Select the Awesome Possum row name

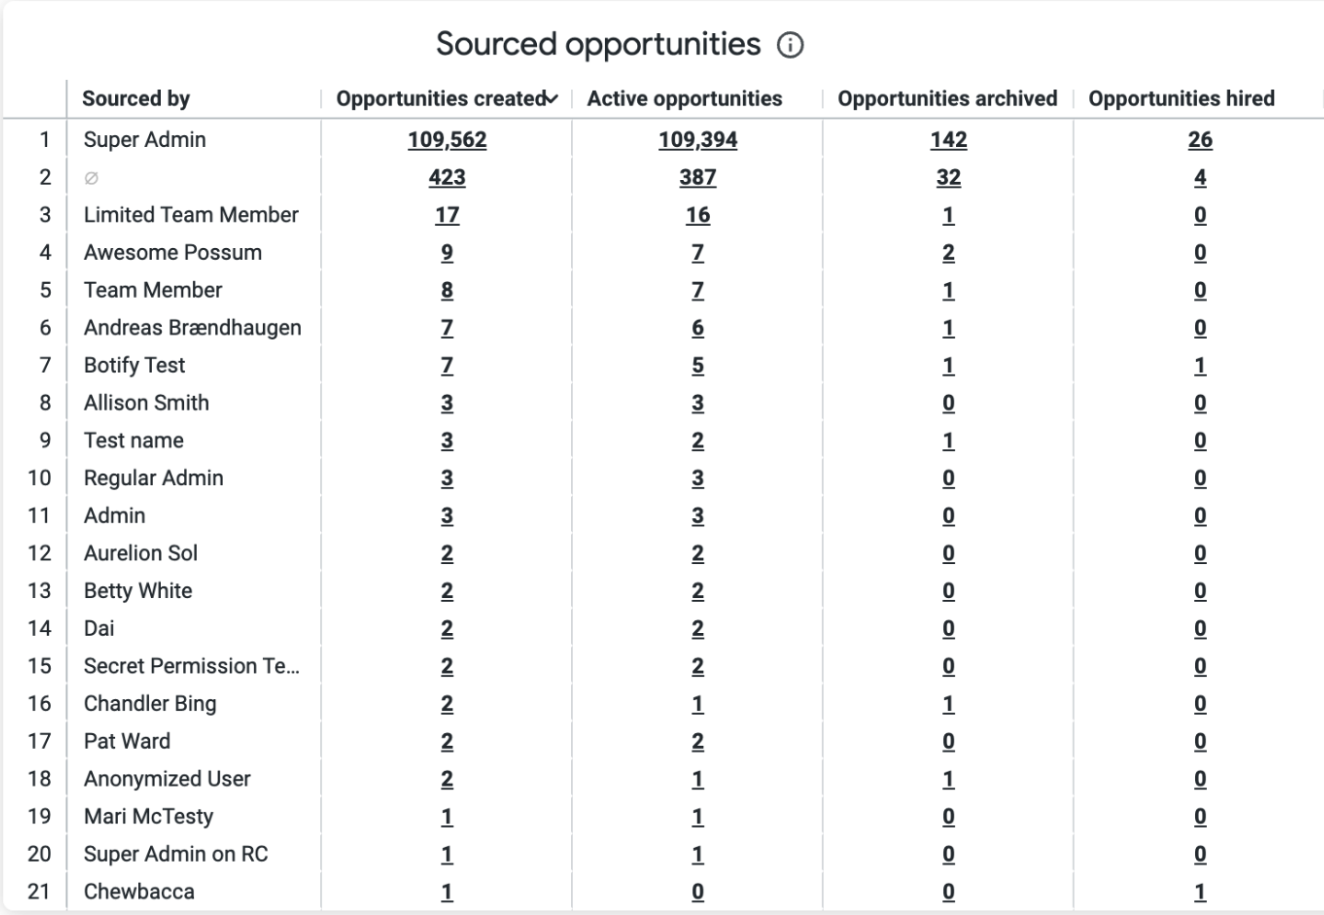173,253
